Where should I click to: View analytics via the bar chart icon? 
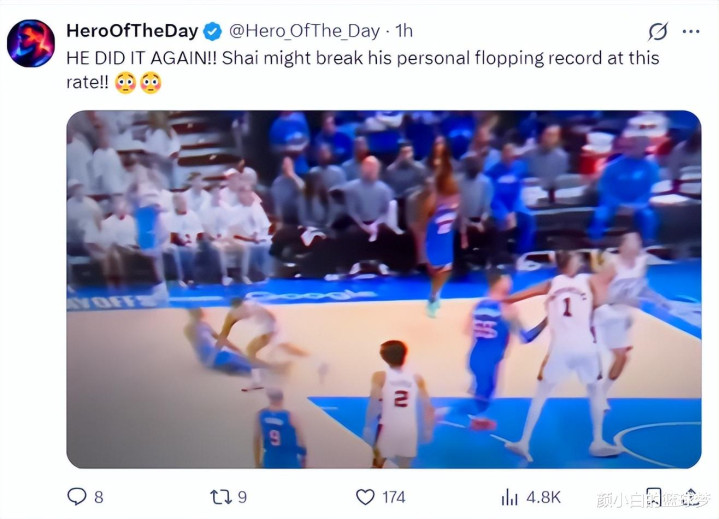click(509, 497)
